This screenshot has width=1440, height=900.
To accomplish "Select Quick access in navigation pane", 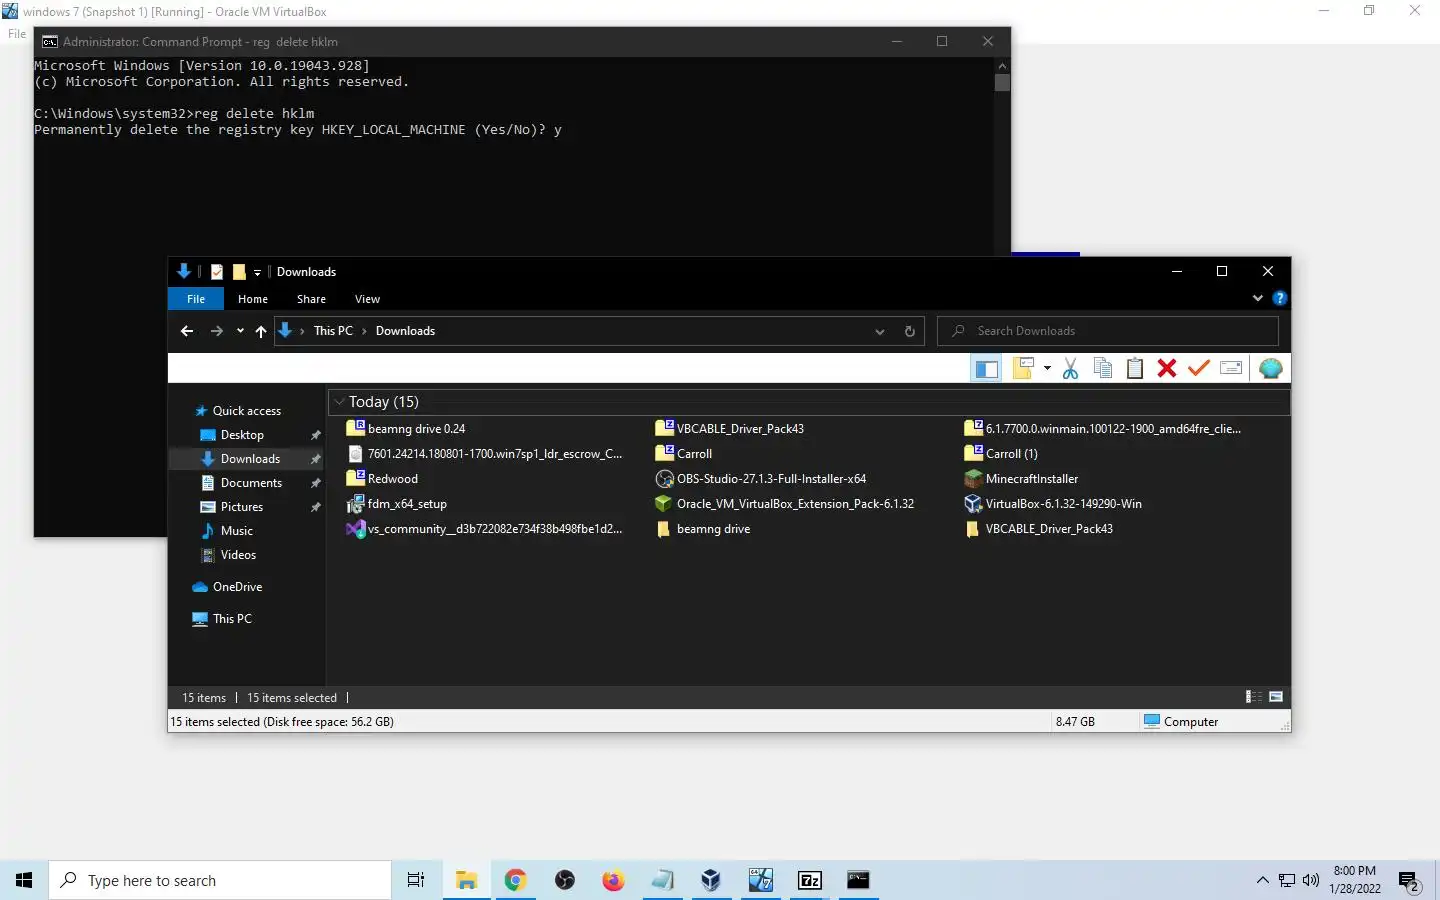I will 247,411.
